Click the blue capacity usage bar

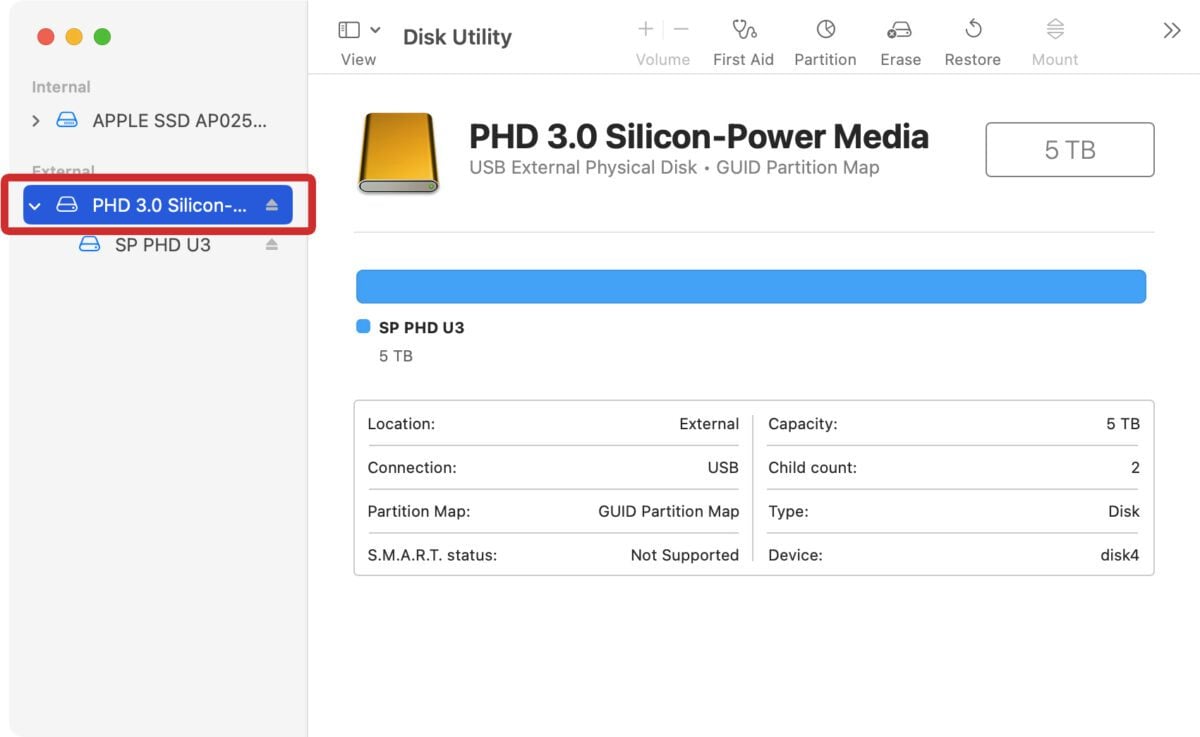[750, 286]
